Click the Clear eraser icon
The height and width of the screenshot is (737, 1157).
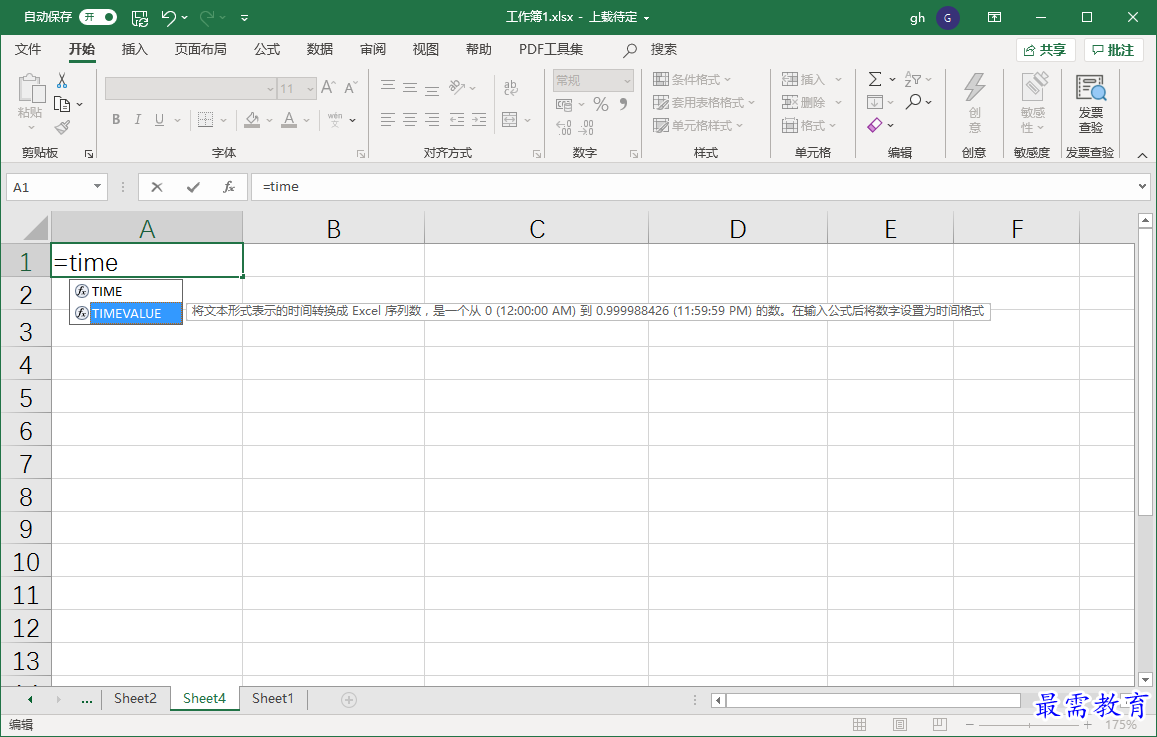click(x=875, y=125)
